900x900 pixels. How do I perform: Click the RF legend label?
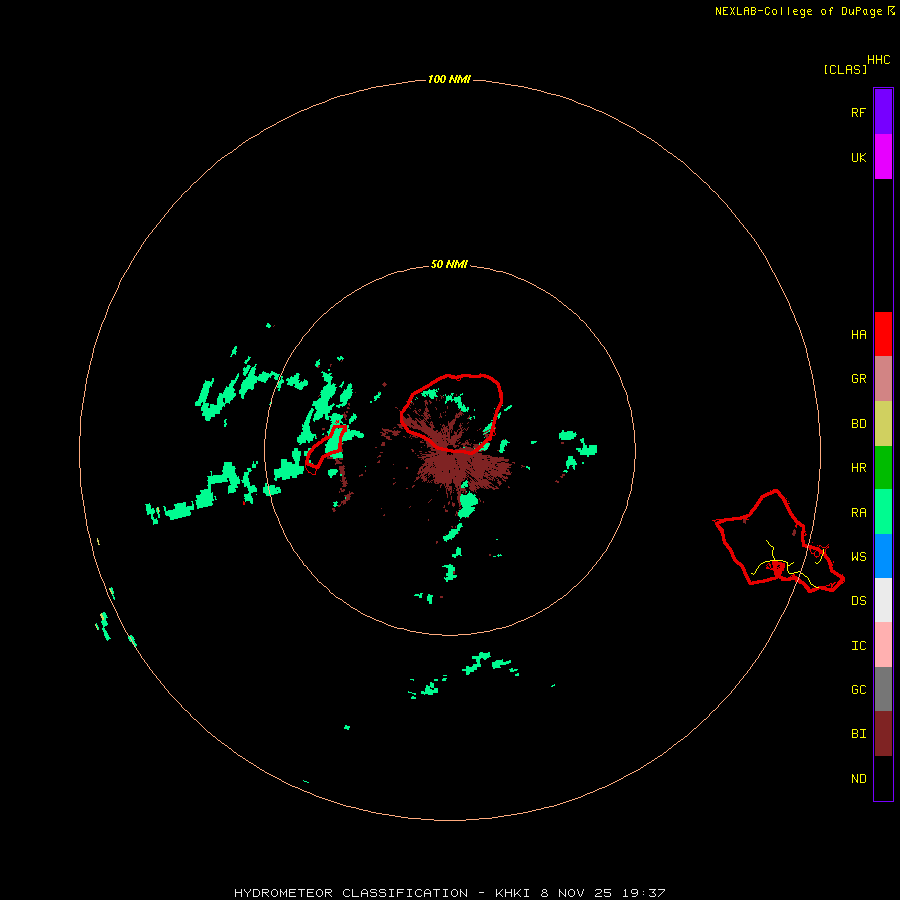pyautogui.click(x=858, y=112)
